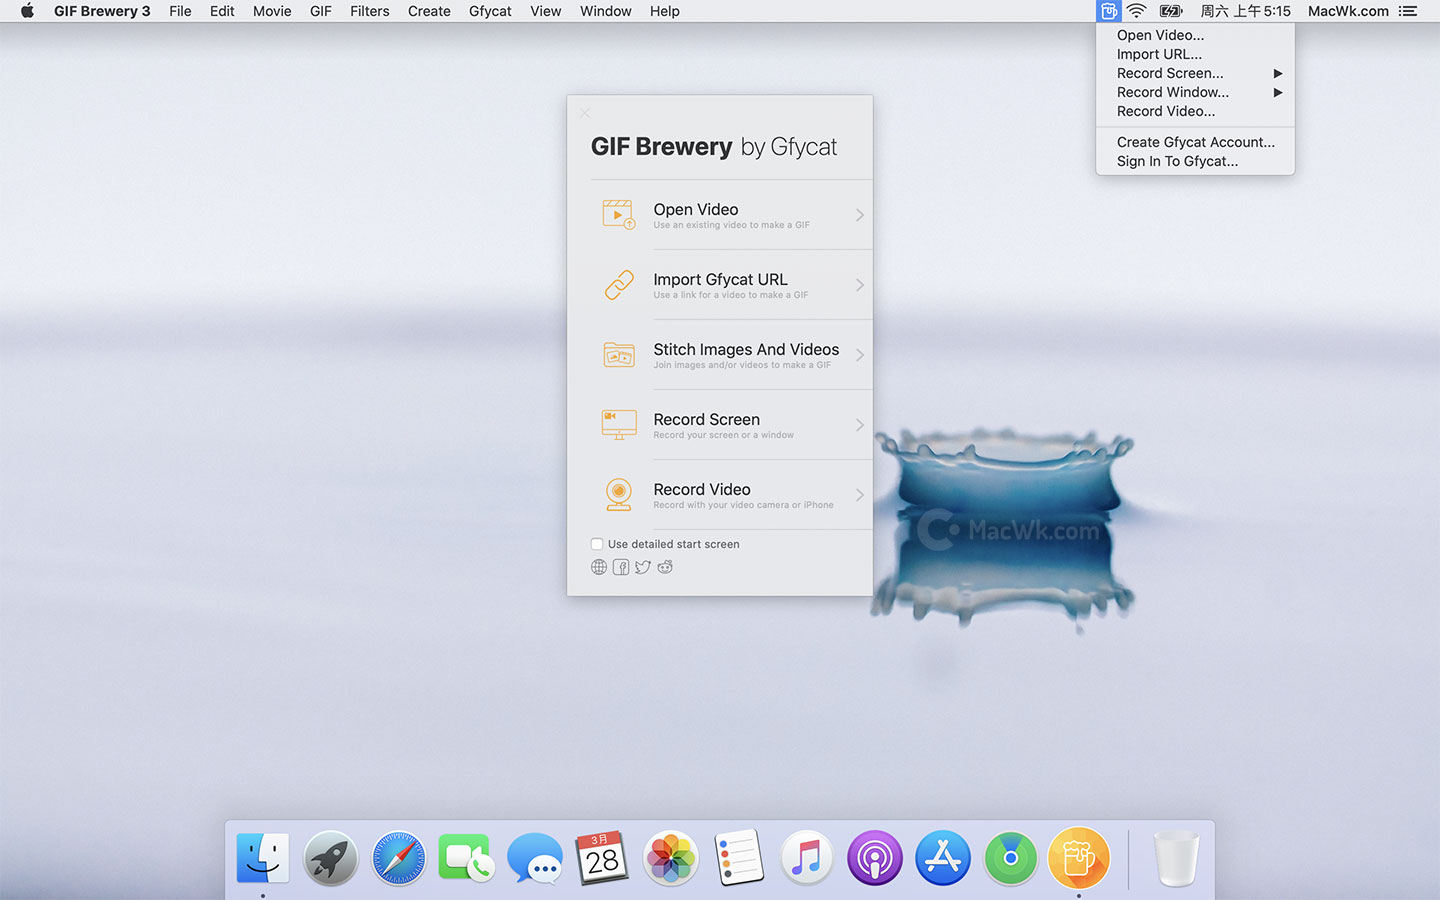Expand the Record Screen... submenu arrow
Viewport: 1440px width, 900px height.
click(x=1277, y=73)
